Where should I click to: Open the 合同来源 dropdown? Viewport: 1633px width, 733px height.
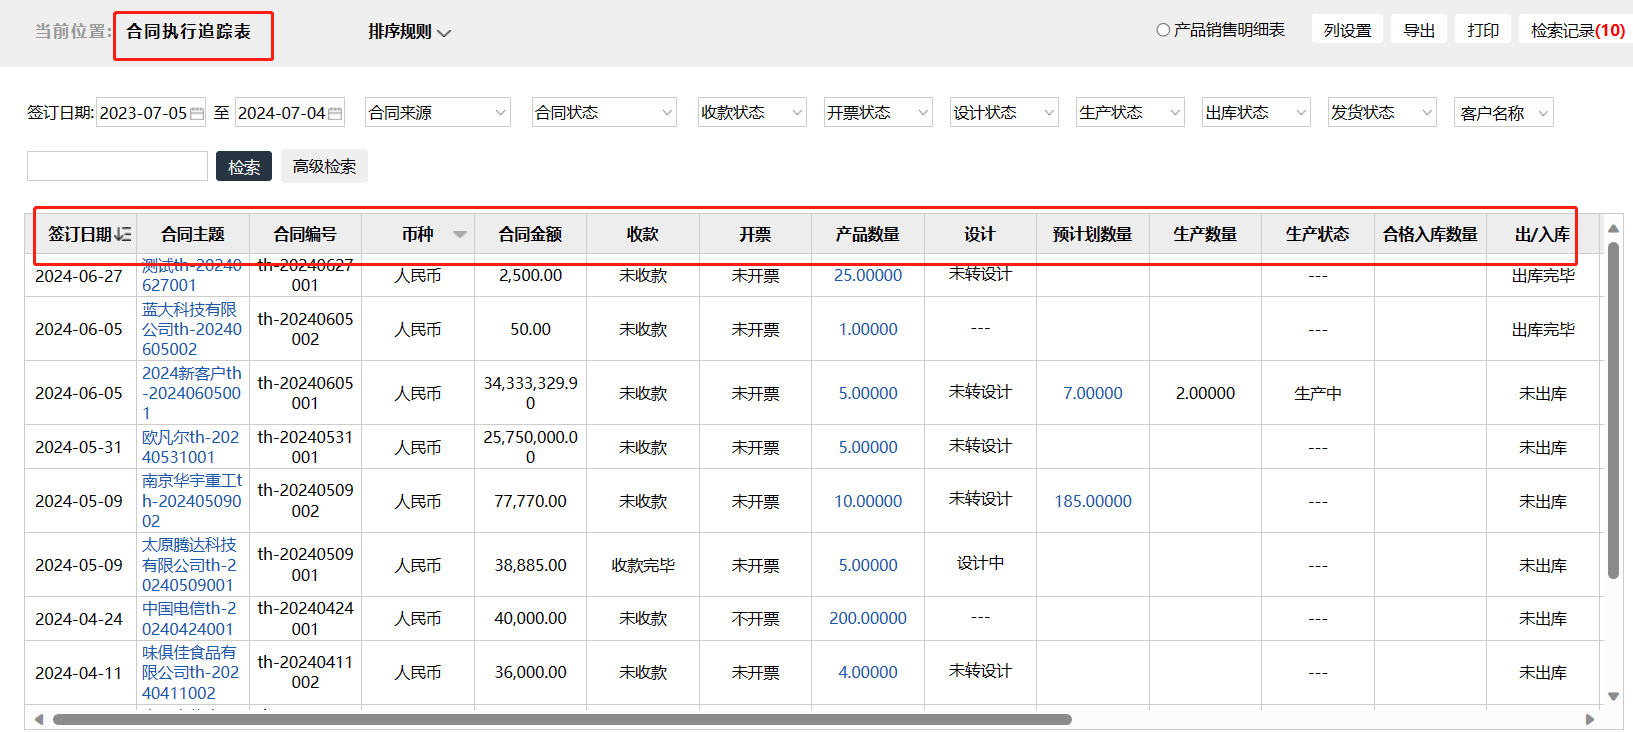pyautogui.click(x=438, y=113)
